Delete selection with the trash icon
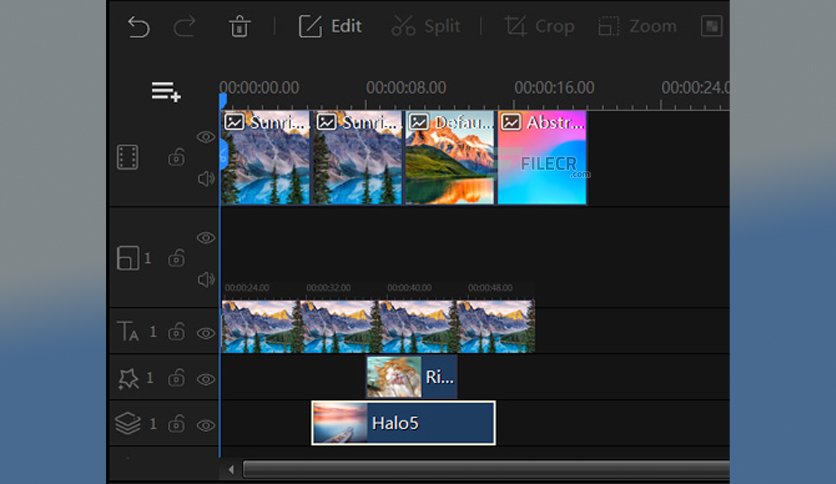Screen dimensions: 836x484 [239, 26]
